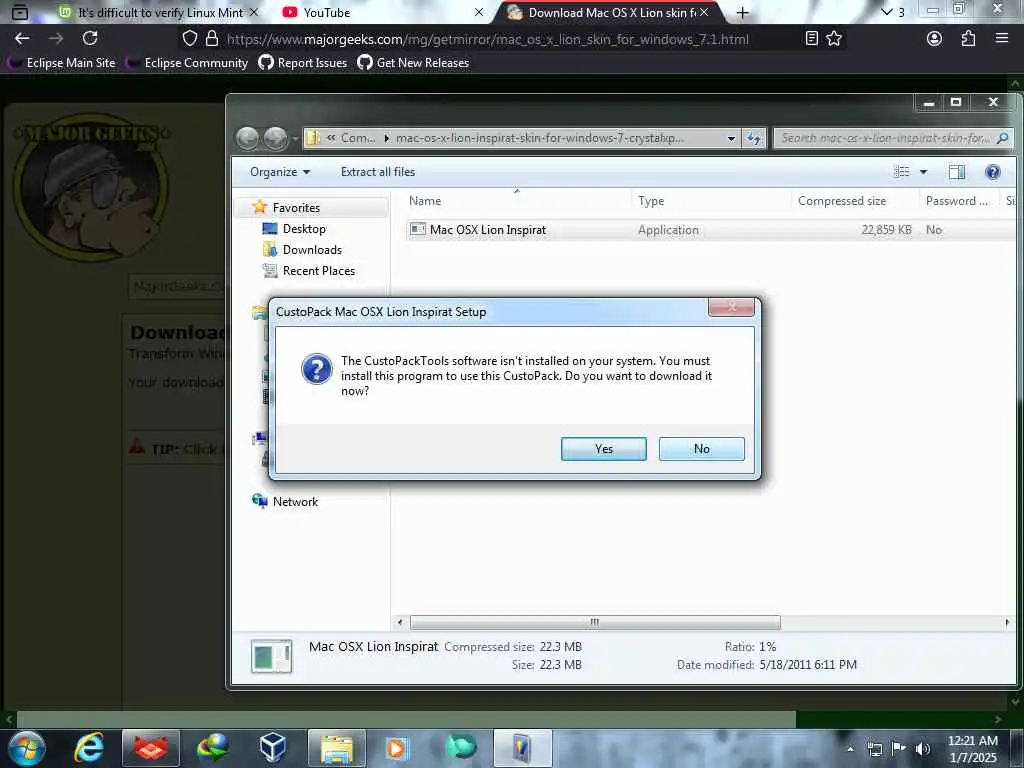Click Yes to download CustoPackTools
This screenshot has height=768, width=1024.
[603, 449]
